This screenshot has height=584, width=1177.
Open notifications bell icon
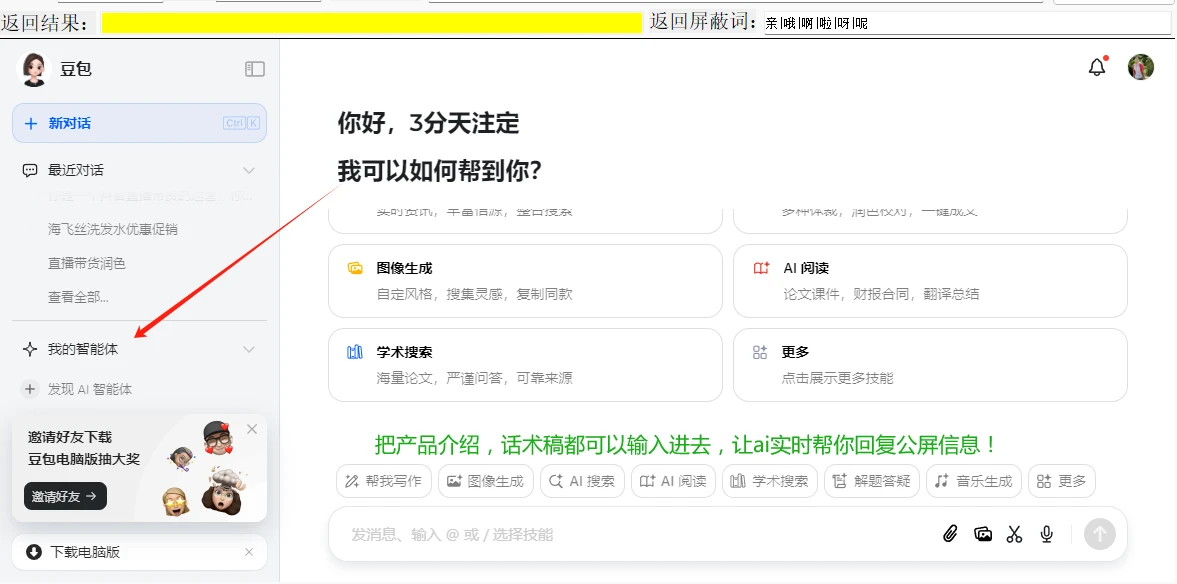[1097, 67]
